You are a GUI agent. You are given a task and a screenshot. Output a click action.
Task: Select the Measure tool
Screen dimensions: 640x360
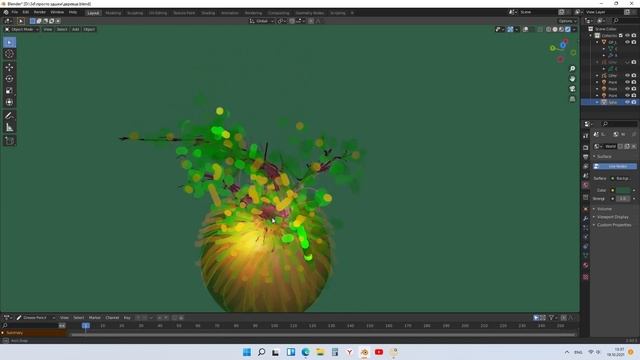[9, 128]
